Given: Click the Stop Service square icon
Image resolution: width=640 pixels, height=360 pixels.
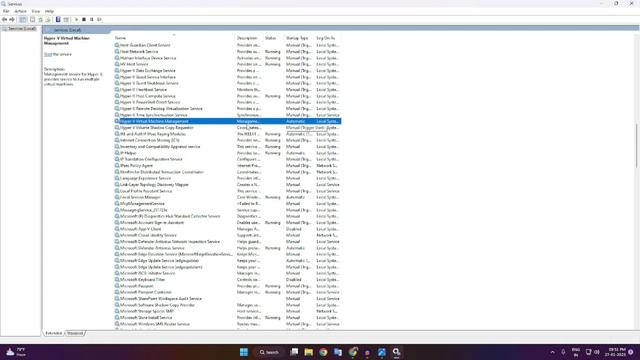Looking at the screenshot, I should point(84,20).
